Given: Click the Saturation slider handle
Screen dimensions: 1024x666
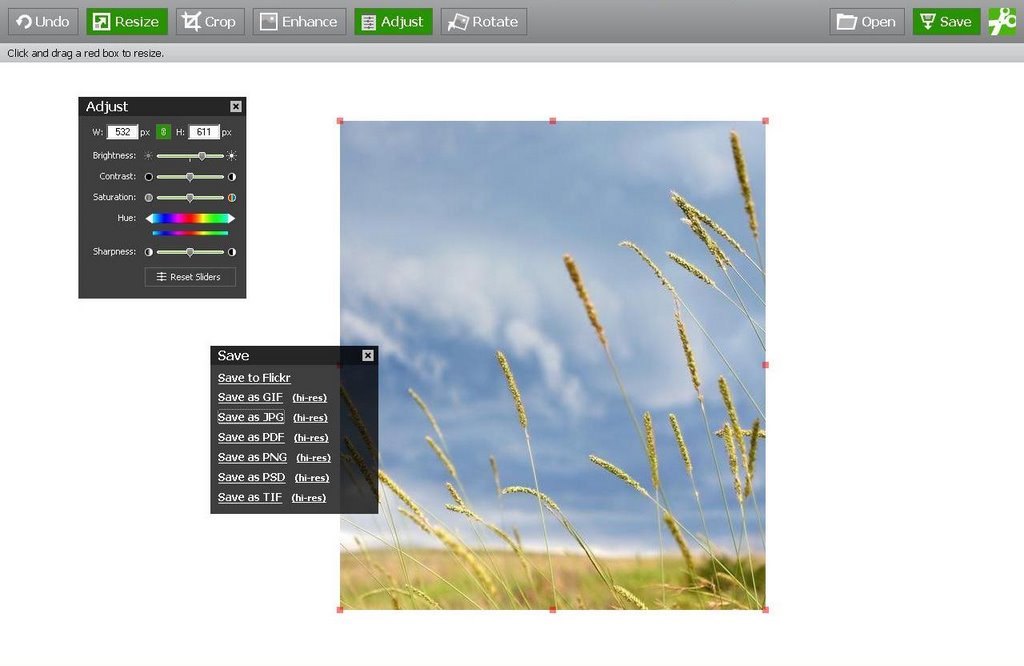Looking at the screenshot, I should coord(190,197).
